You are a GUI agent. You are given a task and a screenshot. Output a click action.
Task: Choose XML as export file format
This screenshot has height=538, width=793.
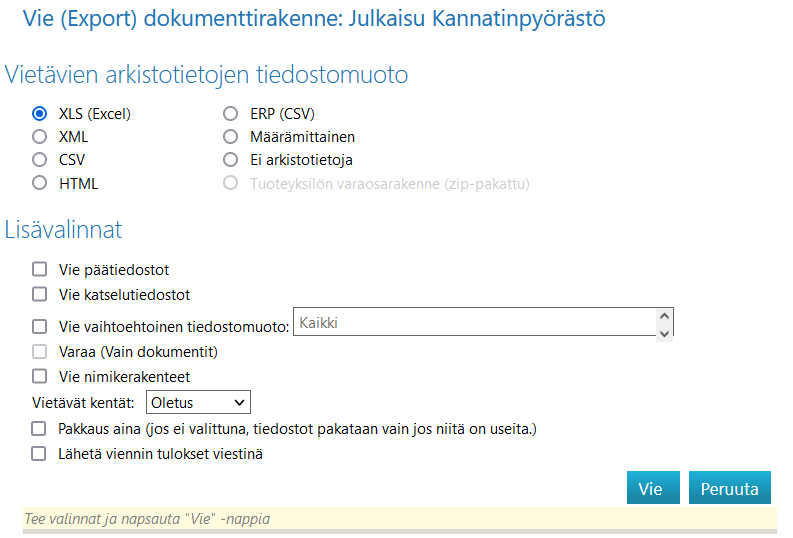coord(40,137)
